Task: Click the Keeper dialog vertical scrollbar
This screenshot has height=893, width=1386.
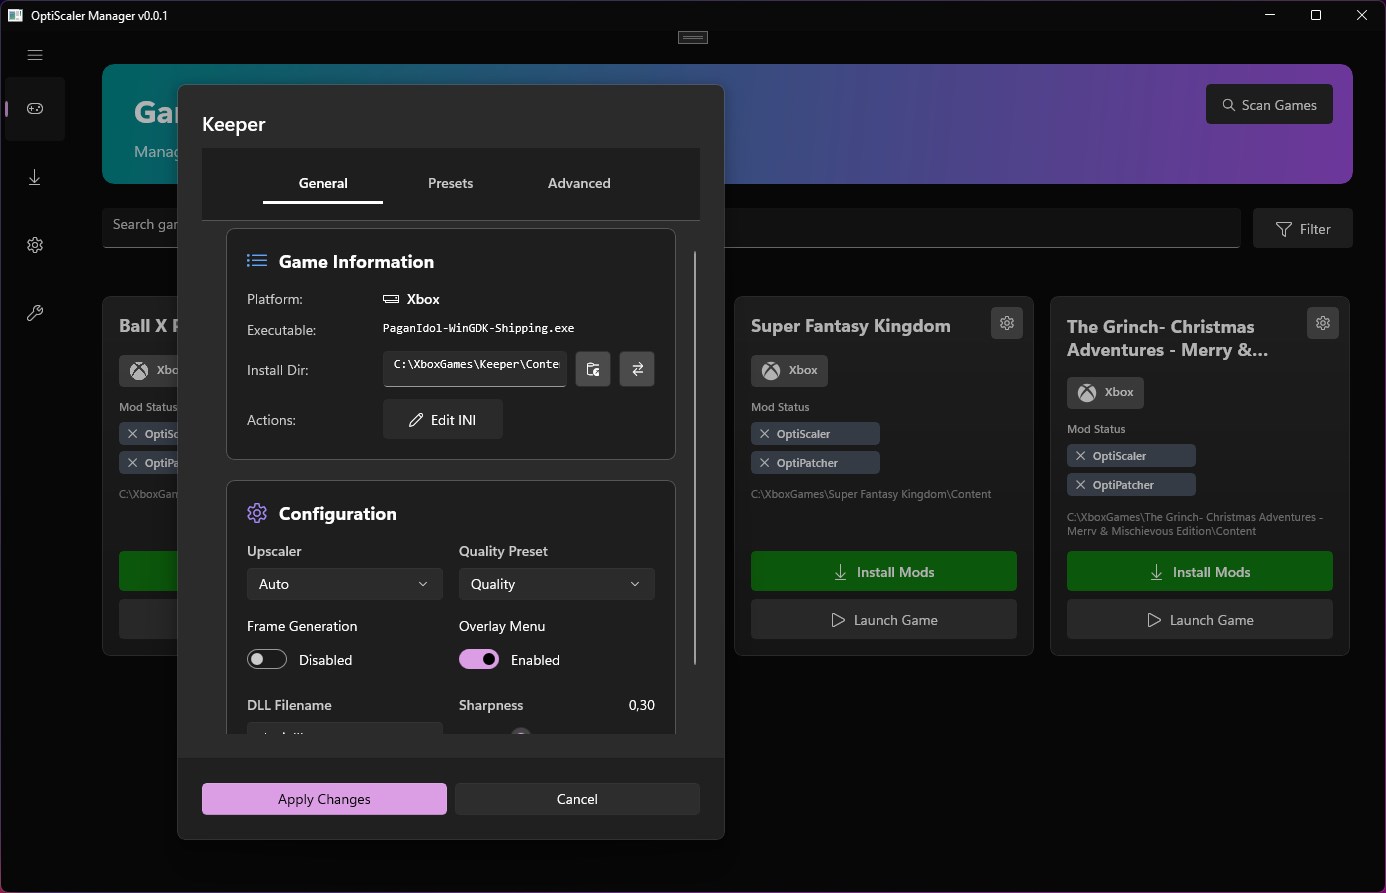Action: [x=695, y=458]
